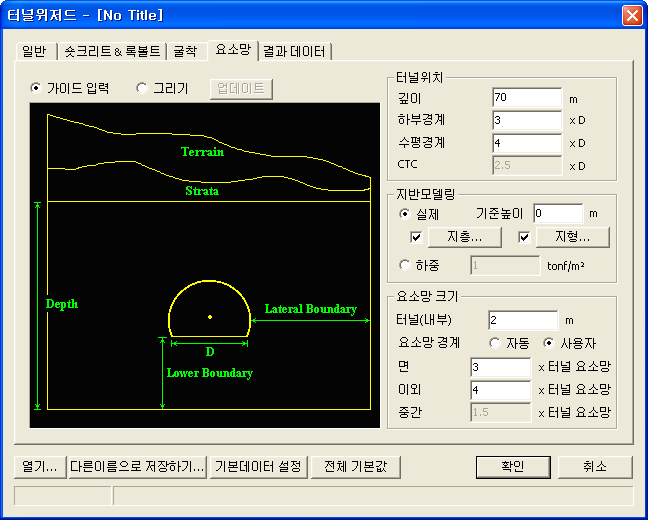The image size is (648, 520).
Task: Click the tunnel center point dot
Action: pyautogui.click(x=210, y=317)
